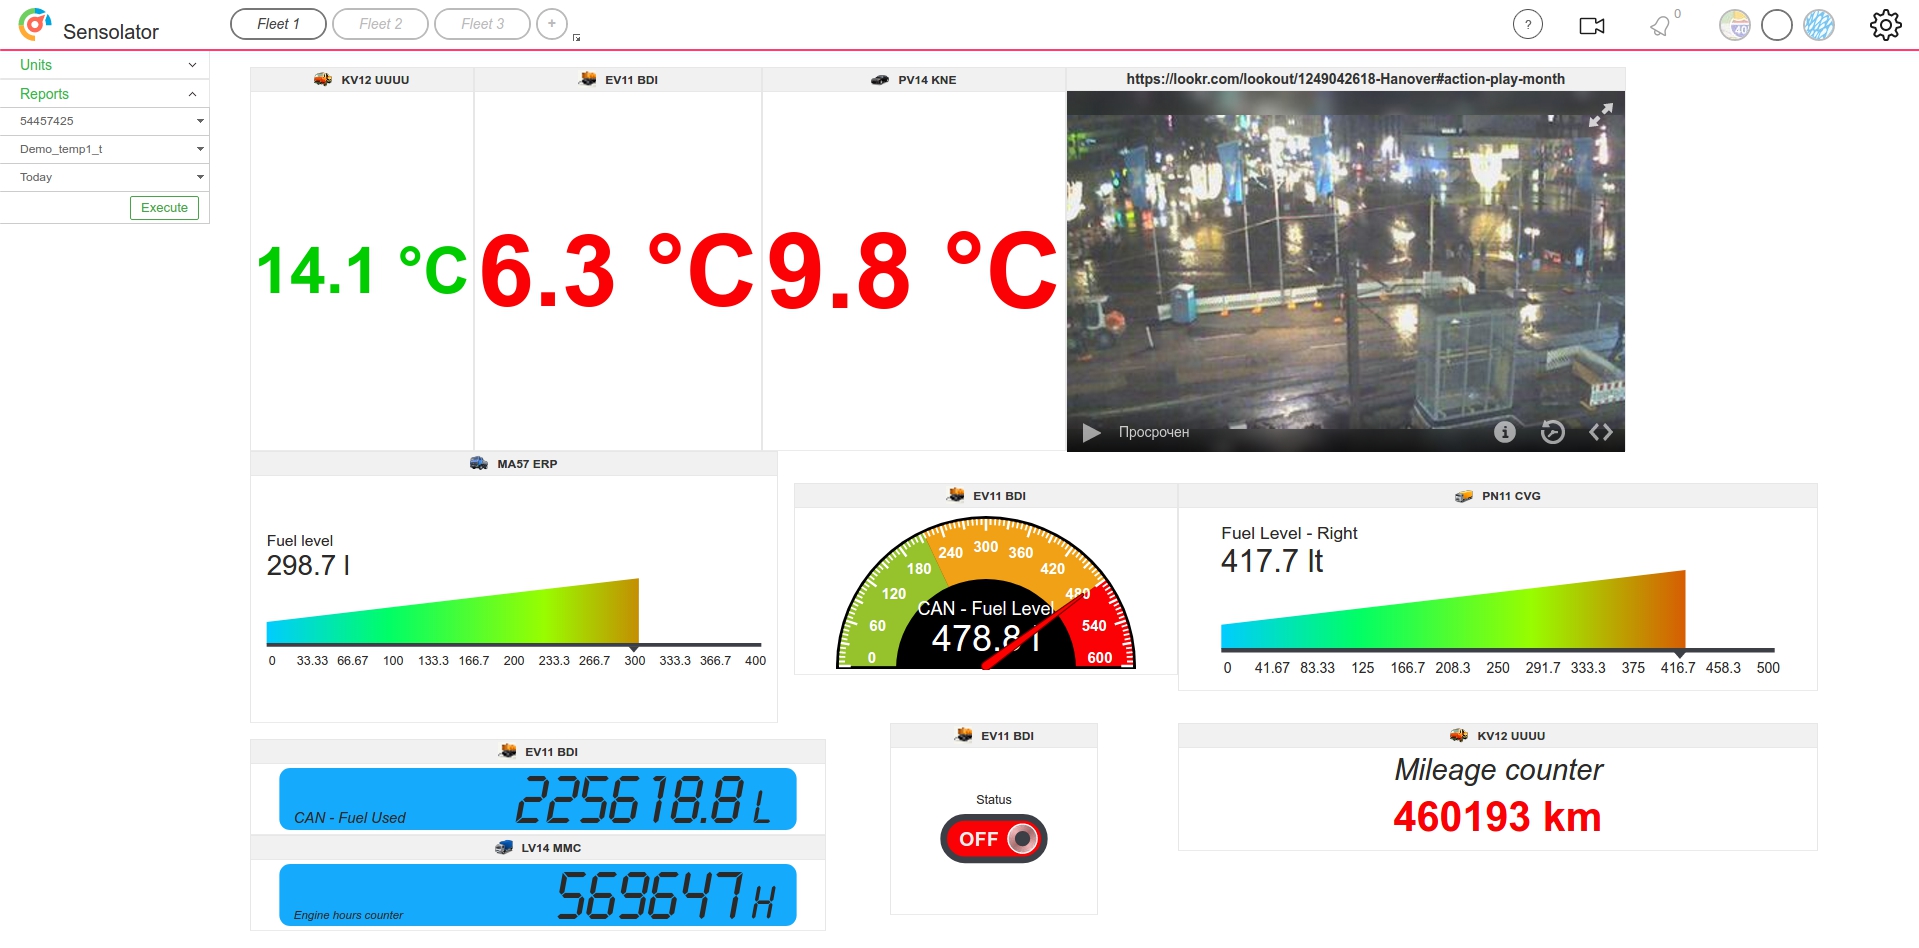Screen dimensions: 1919x948
Task: Select the map background theme circle
Action: click(1734, 25)
